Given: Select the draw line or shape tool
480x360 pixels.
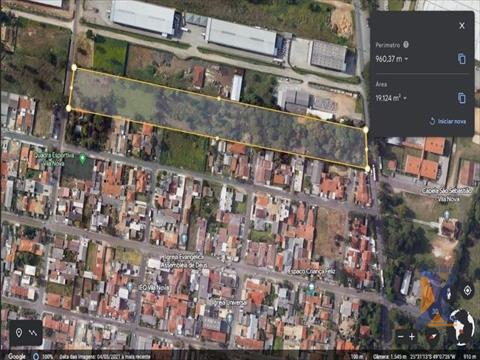Looking at the screenshot, I should [33, 332].
